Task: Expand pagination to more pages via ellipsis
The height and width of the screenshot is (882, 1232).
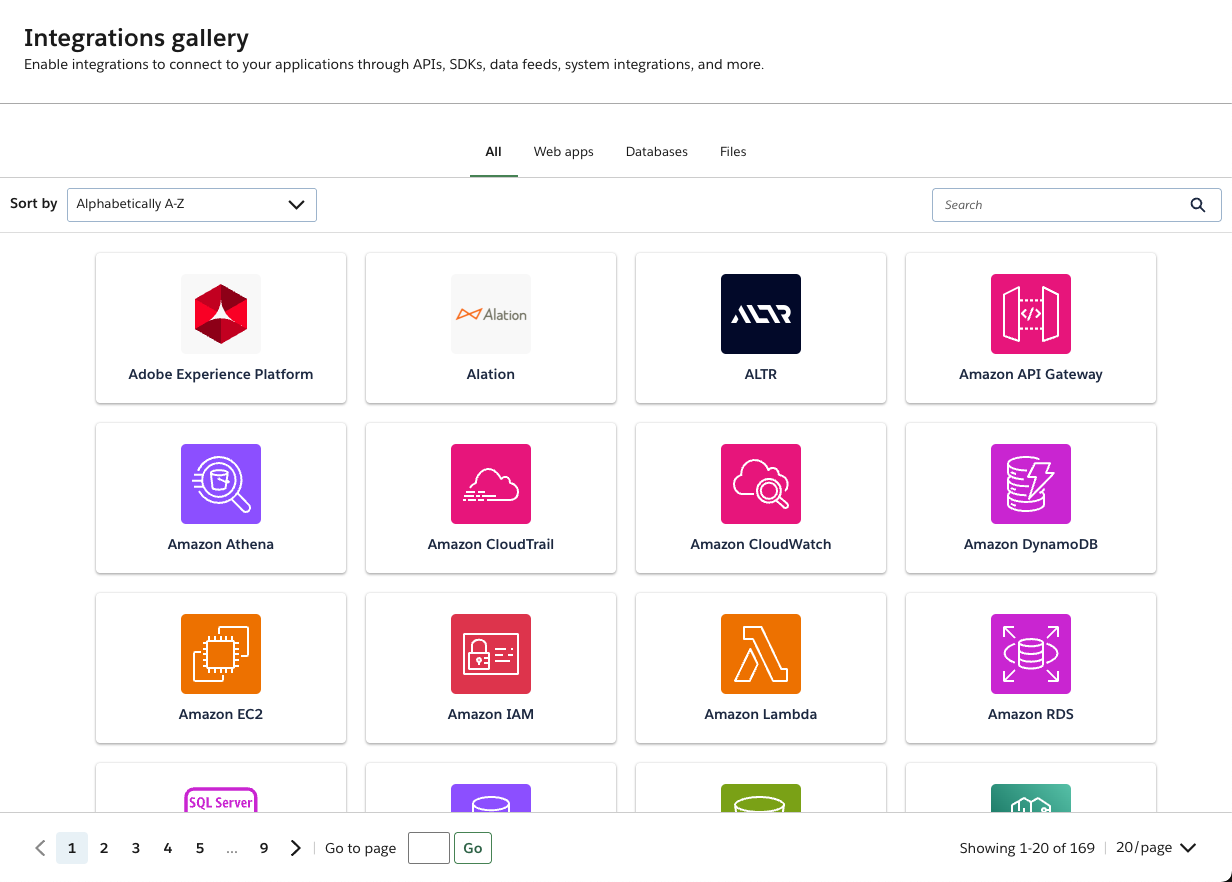Action: (x=232, y=847)
